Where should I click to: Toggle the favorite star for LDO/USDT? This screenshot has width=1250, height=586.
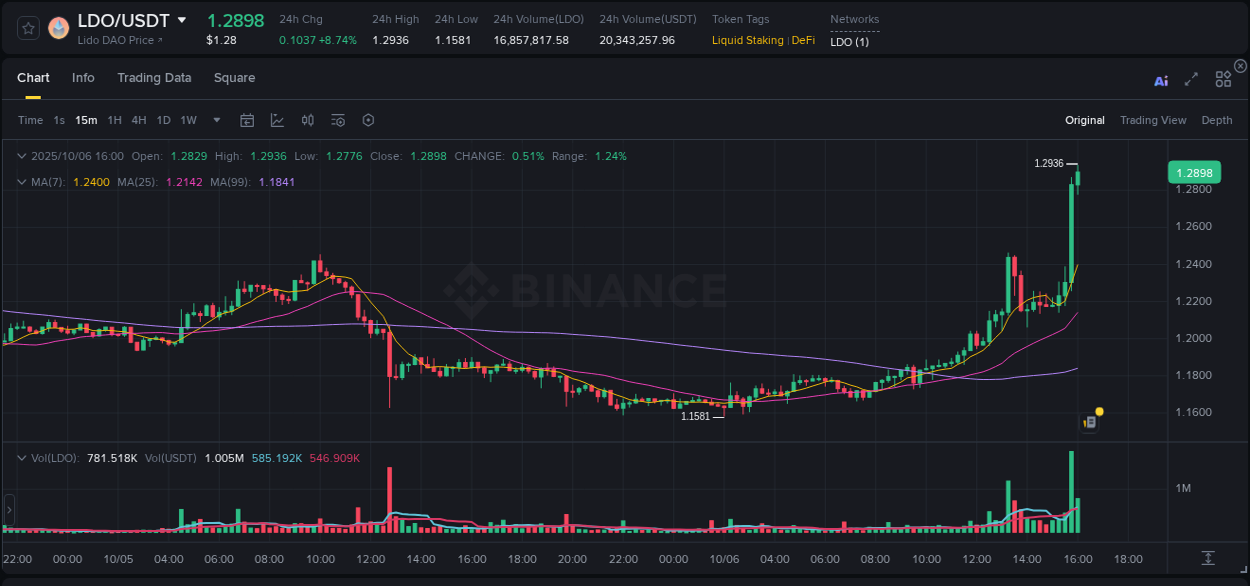[28, 29]
